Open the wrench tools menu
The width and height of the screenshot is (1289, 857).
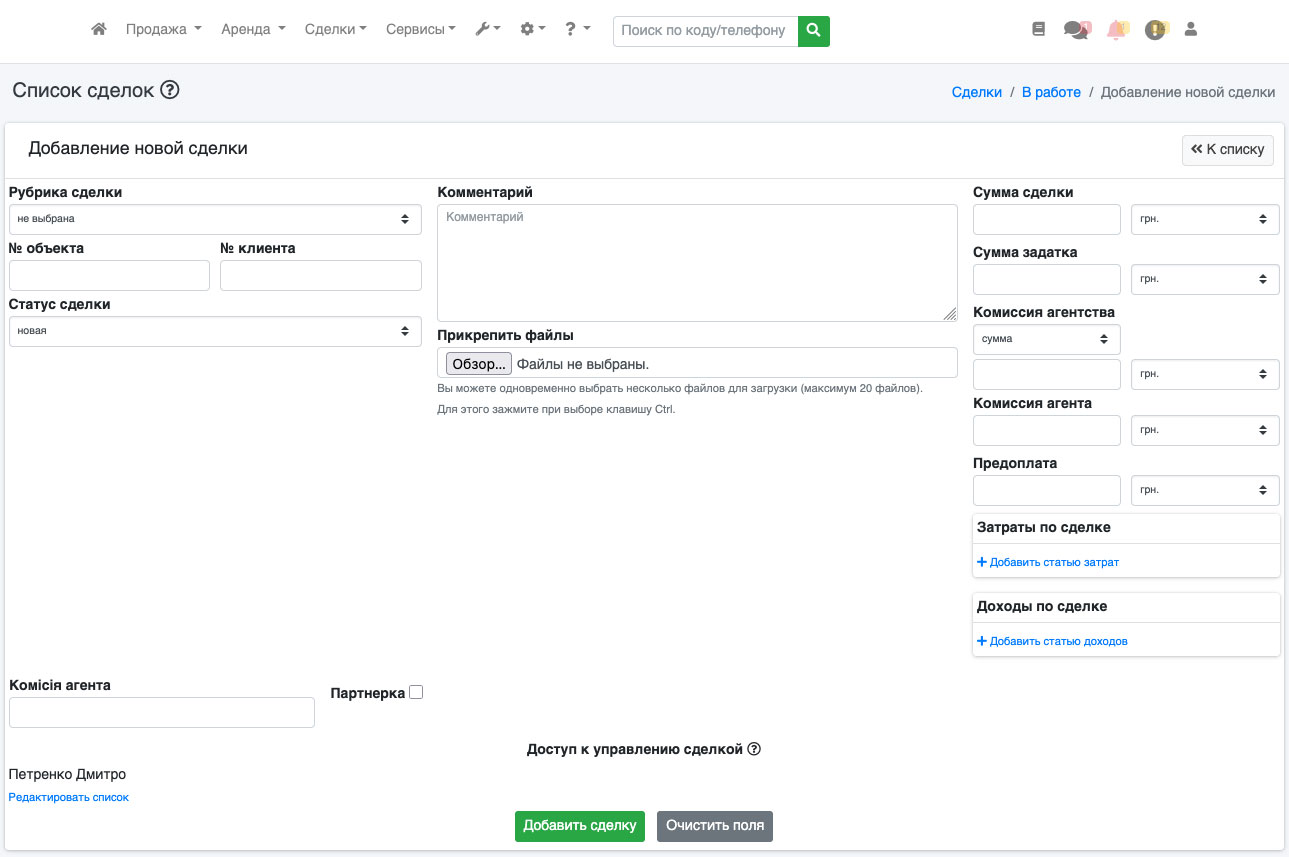tap(487, 30)
